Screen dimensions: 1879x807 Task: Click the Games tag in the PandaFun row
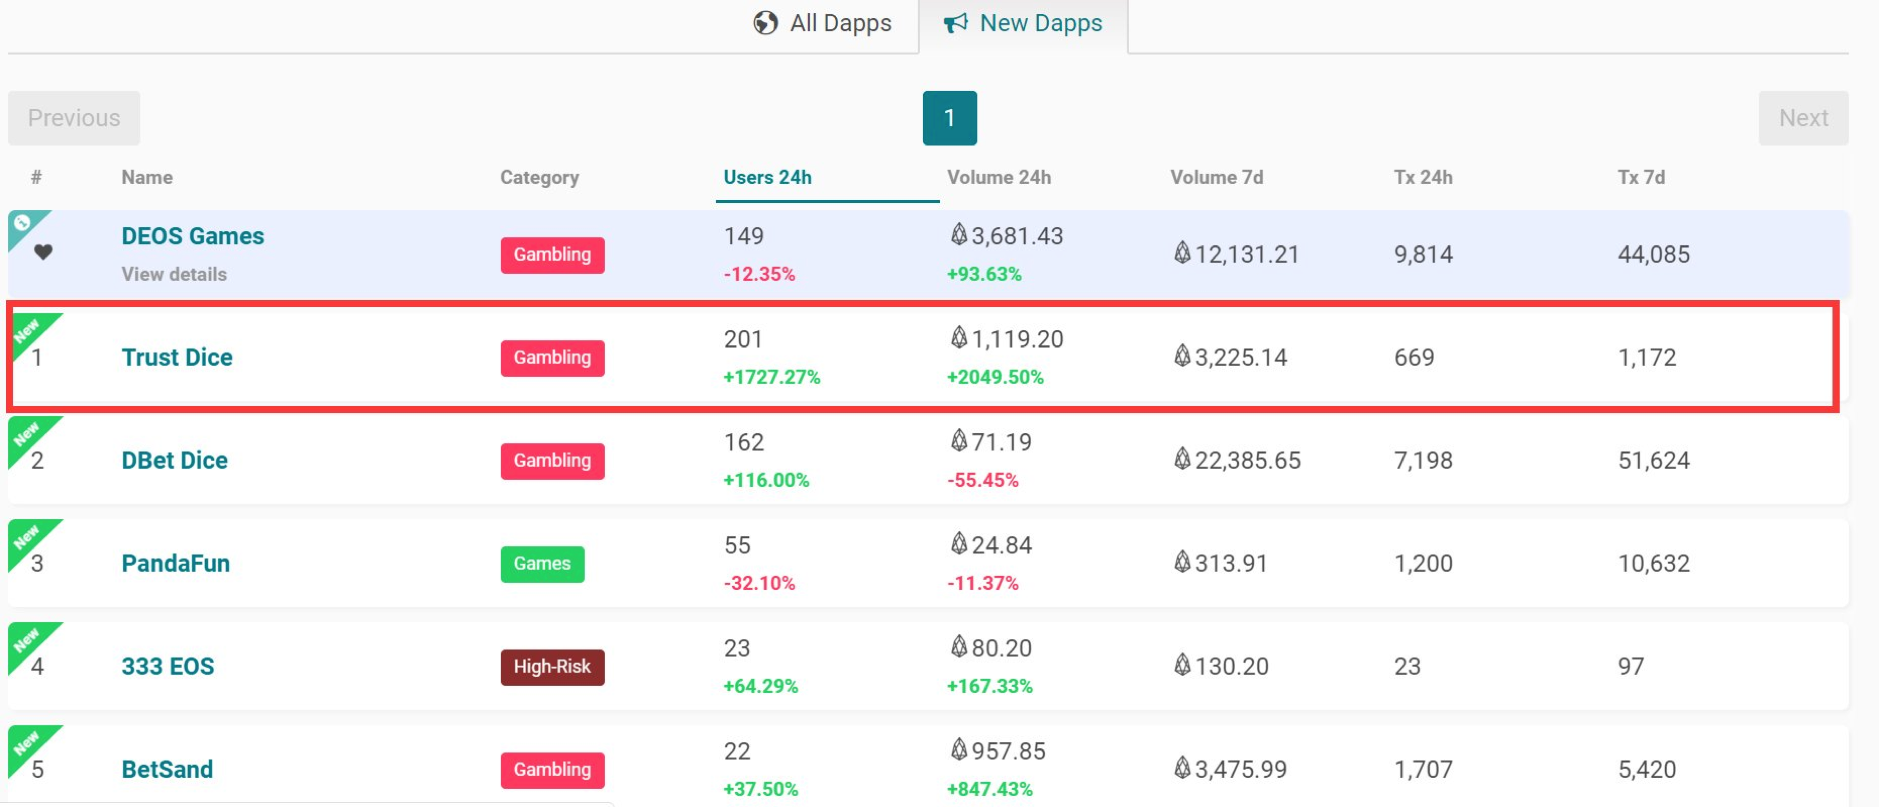543,564
